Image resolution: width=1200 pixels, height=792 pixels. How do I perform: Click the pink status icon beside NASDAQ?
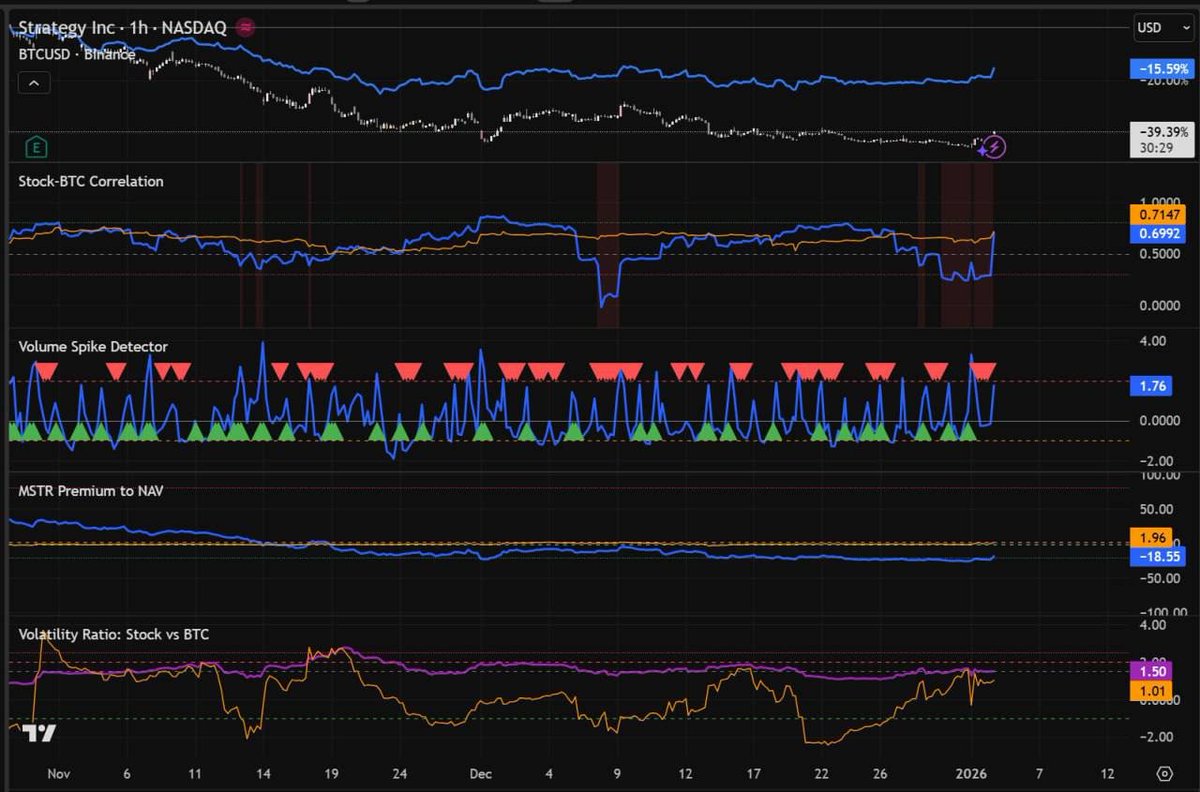coord(245,28)
